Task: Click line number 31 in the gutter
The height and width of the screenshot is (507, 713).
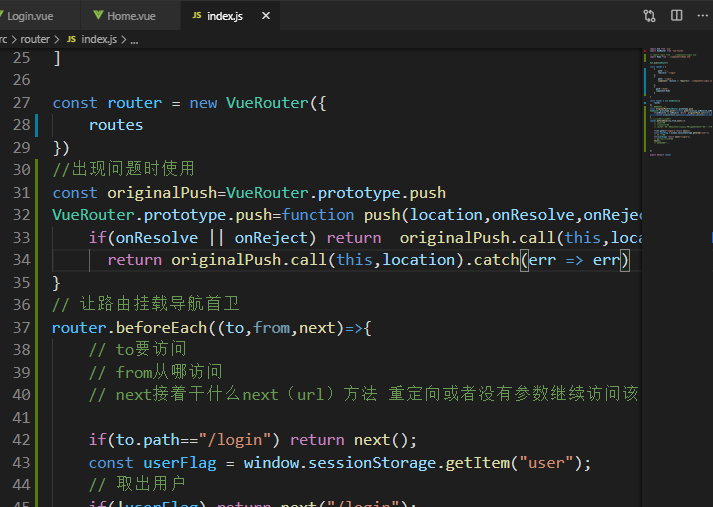Action: (x=21, y=193)
